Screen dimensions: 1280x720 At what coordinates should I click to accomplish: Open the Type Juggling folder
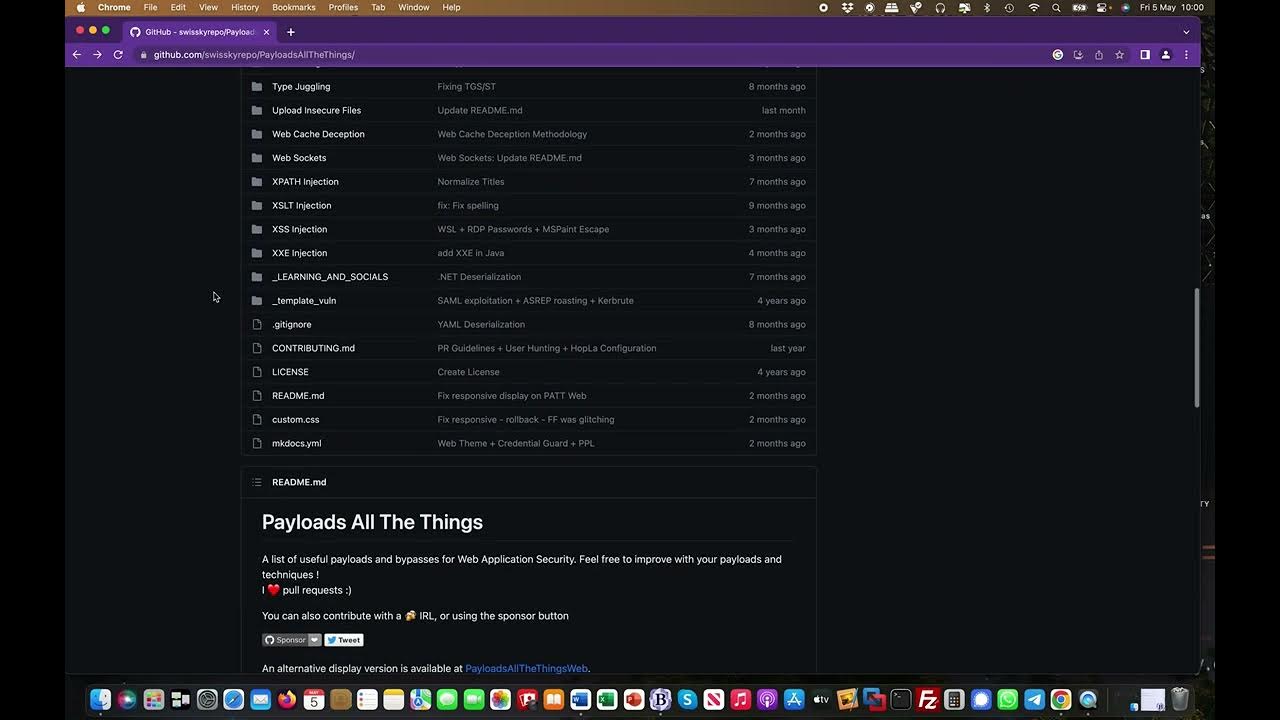point(301,87)
